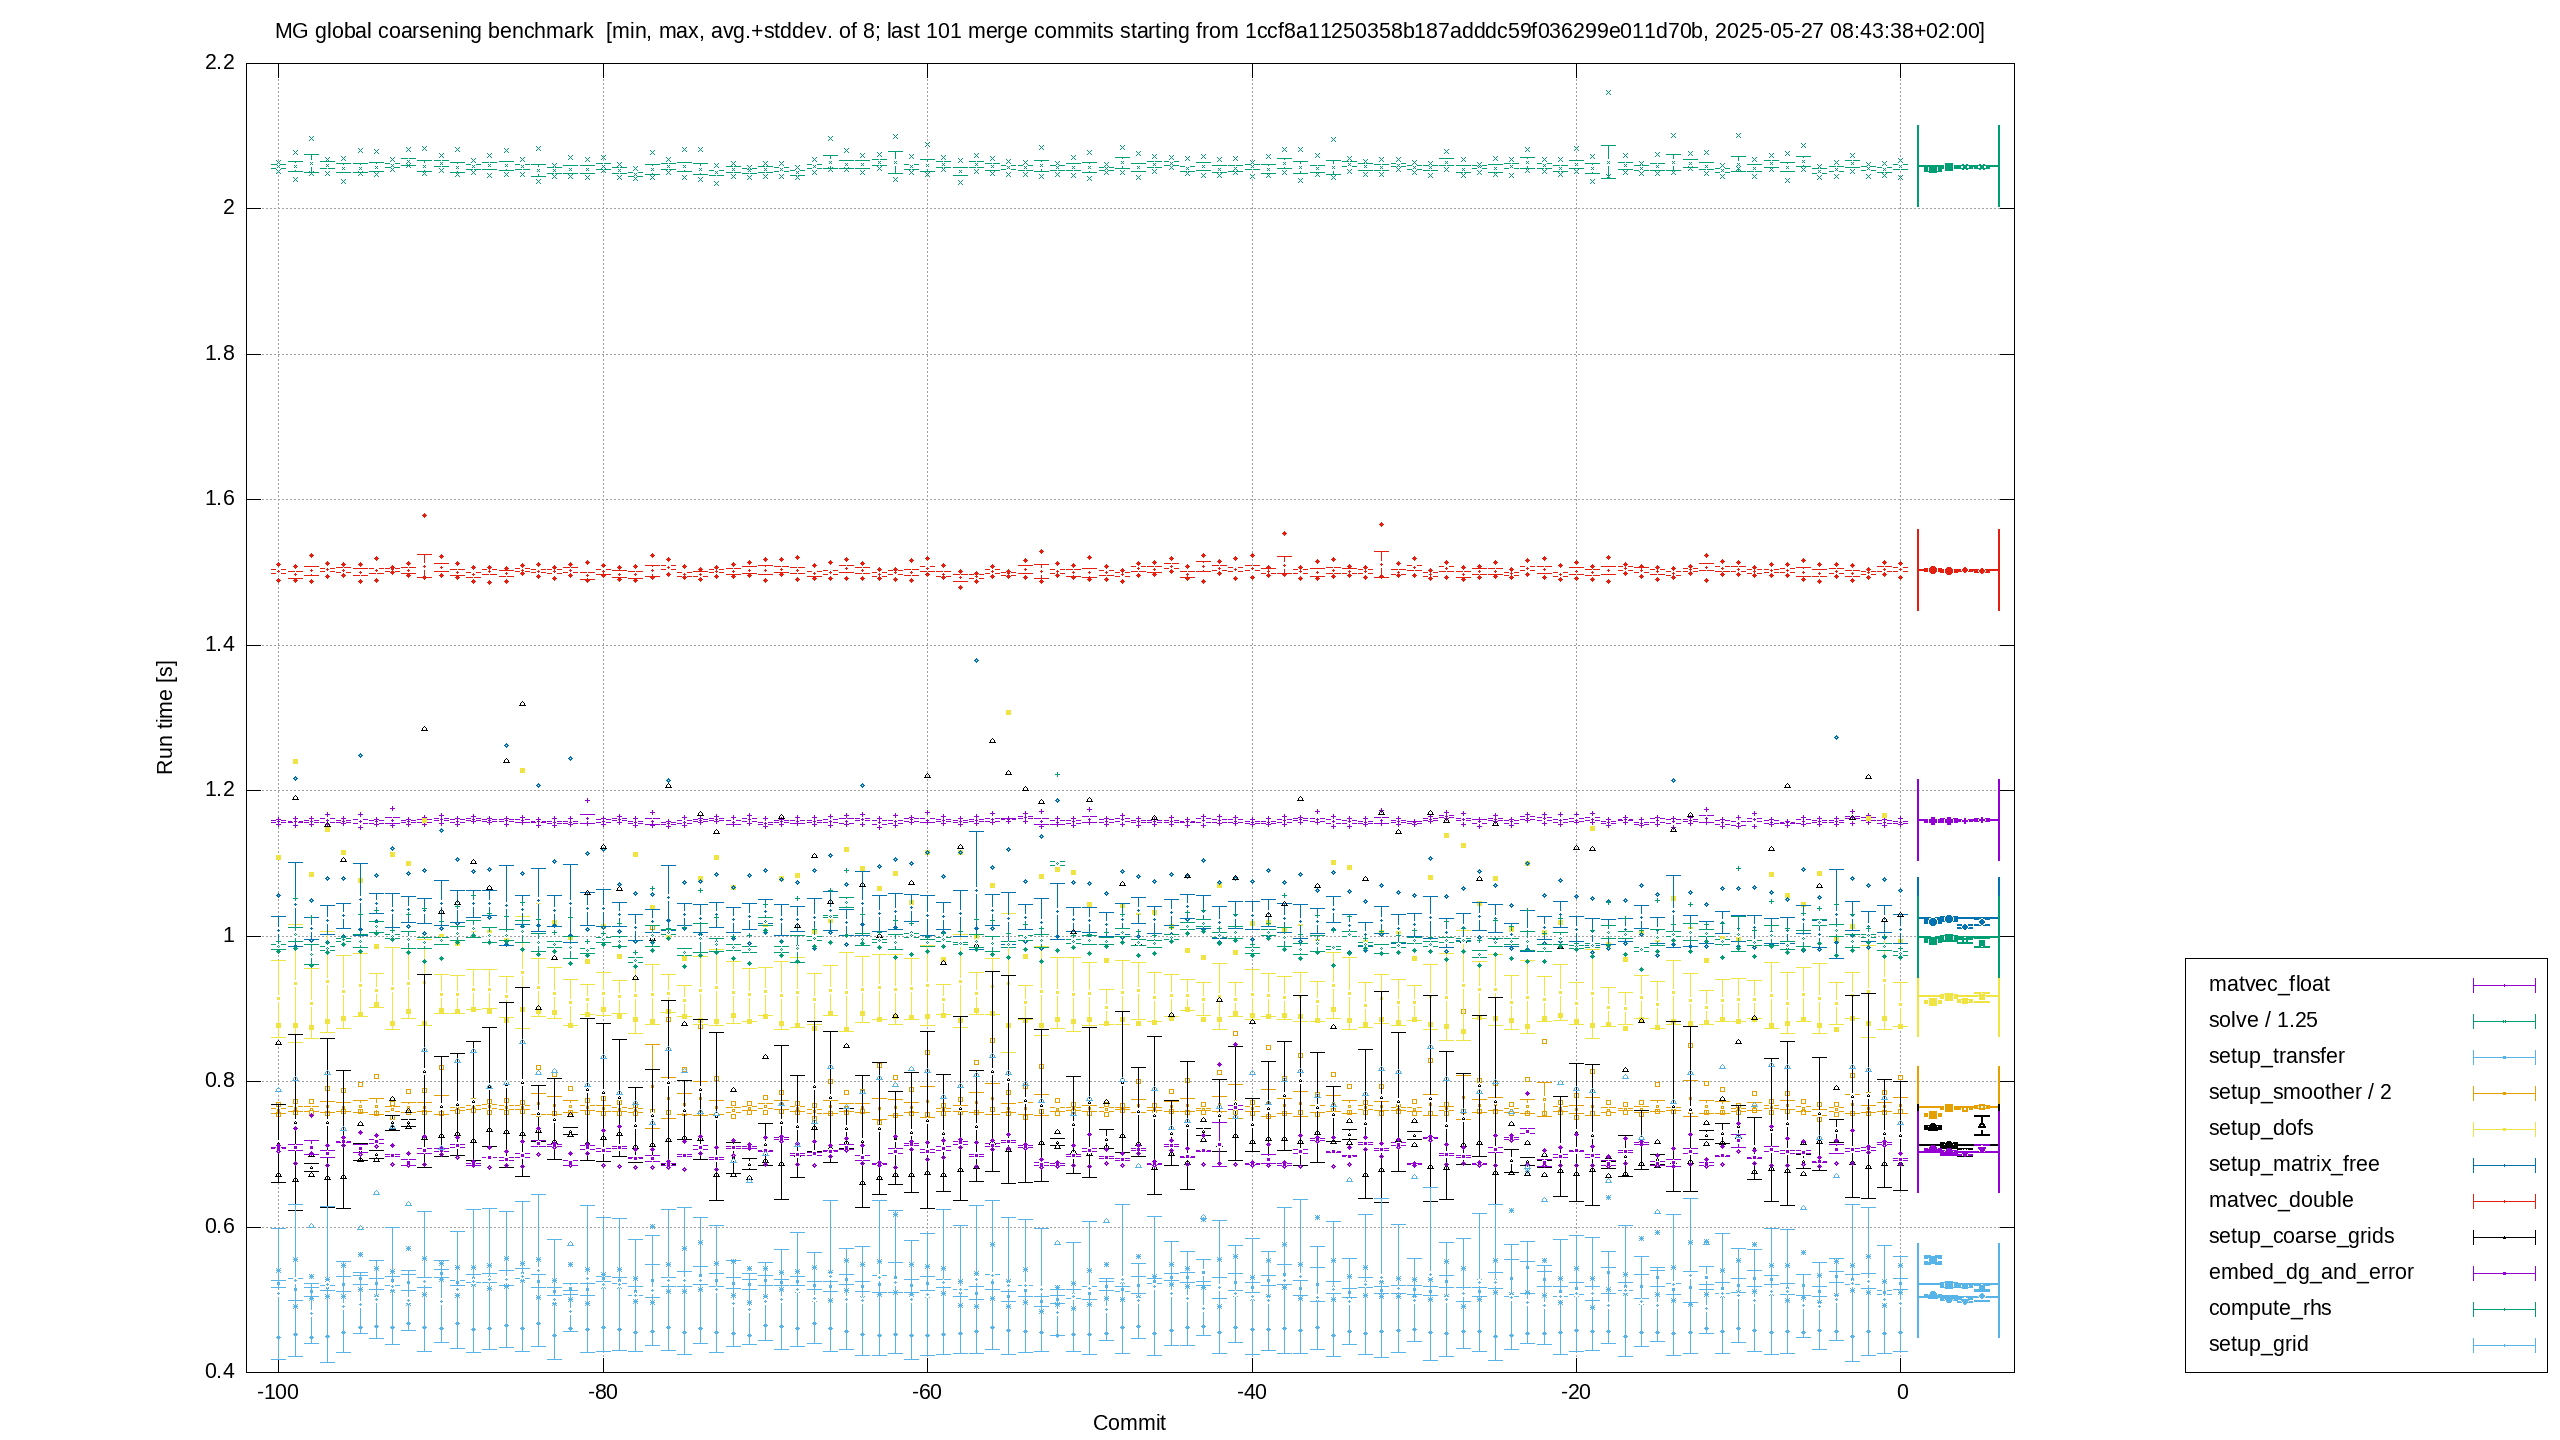2560x1440 pixels.
Task: Click the 1.6 tick label on y-axis
Action: click(x=220, y=499)
